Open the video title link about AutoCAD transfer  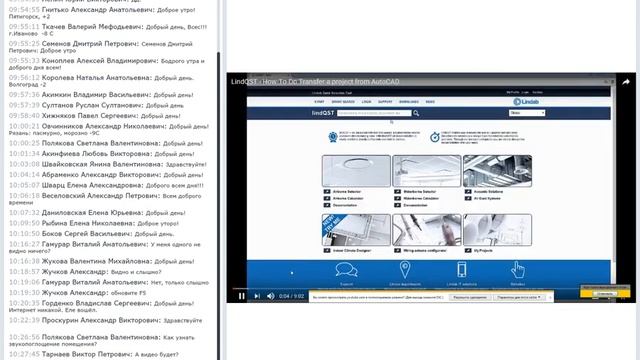coord(315,82)
